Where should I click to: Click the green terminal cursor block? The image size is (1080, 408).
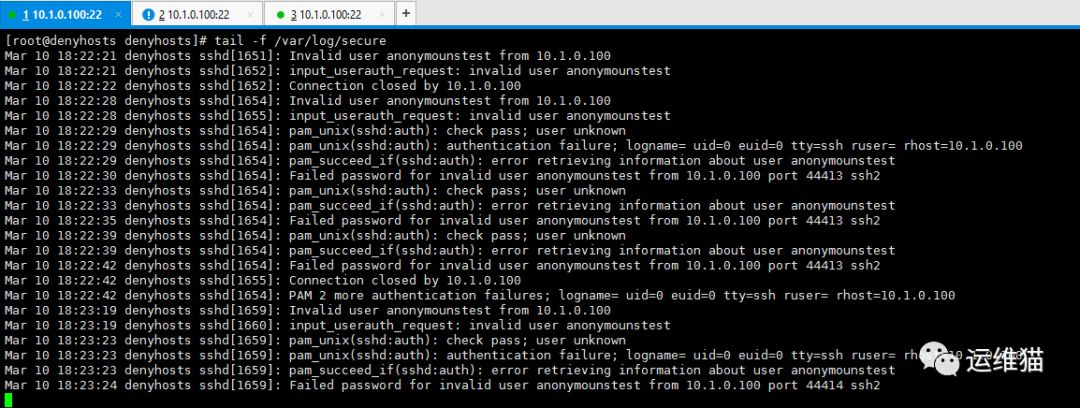pyautogui.click(x=8, y=401)
